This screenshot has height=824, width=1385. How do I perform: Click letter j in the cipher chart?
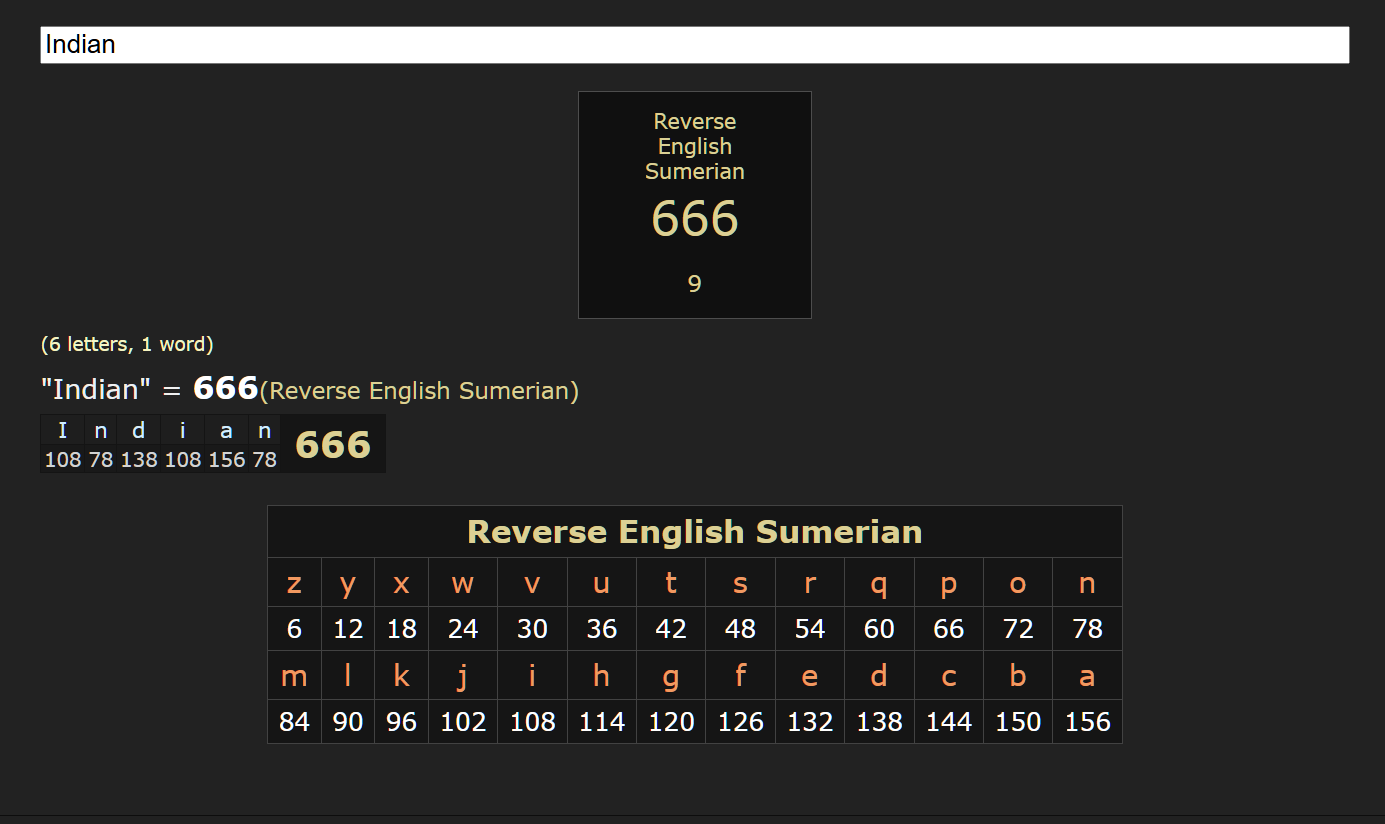tap(463, 677)
